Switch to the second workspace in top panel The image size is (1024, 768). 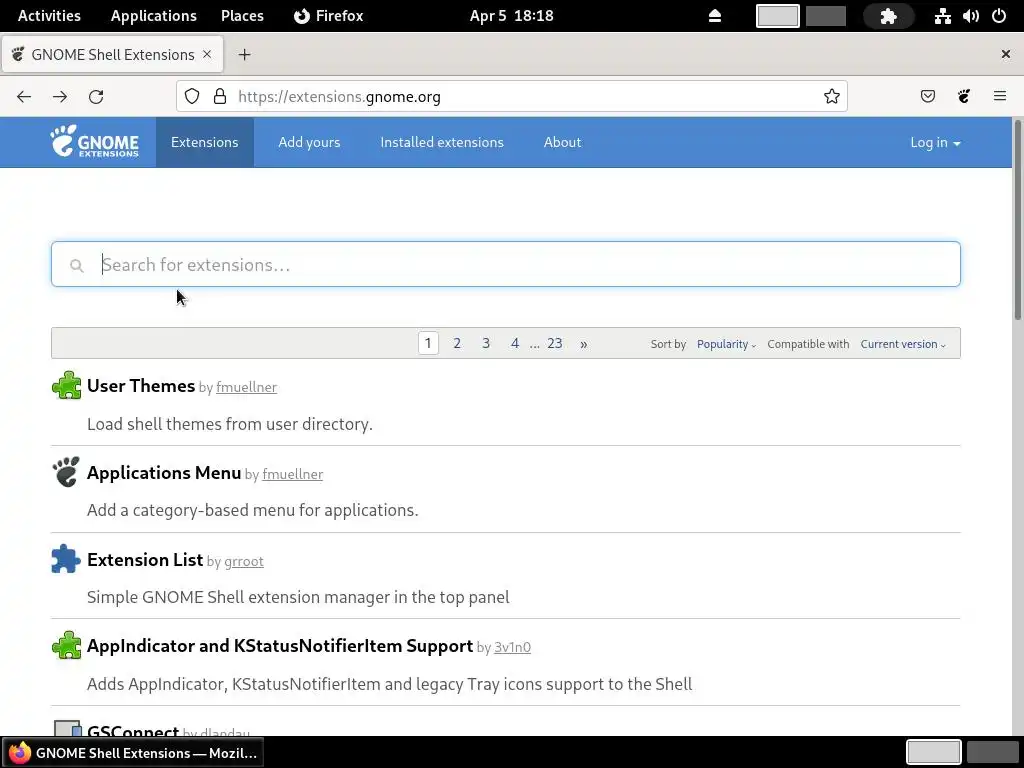pos(825,16)
